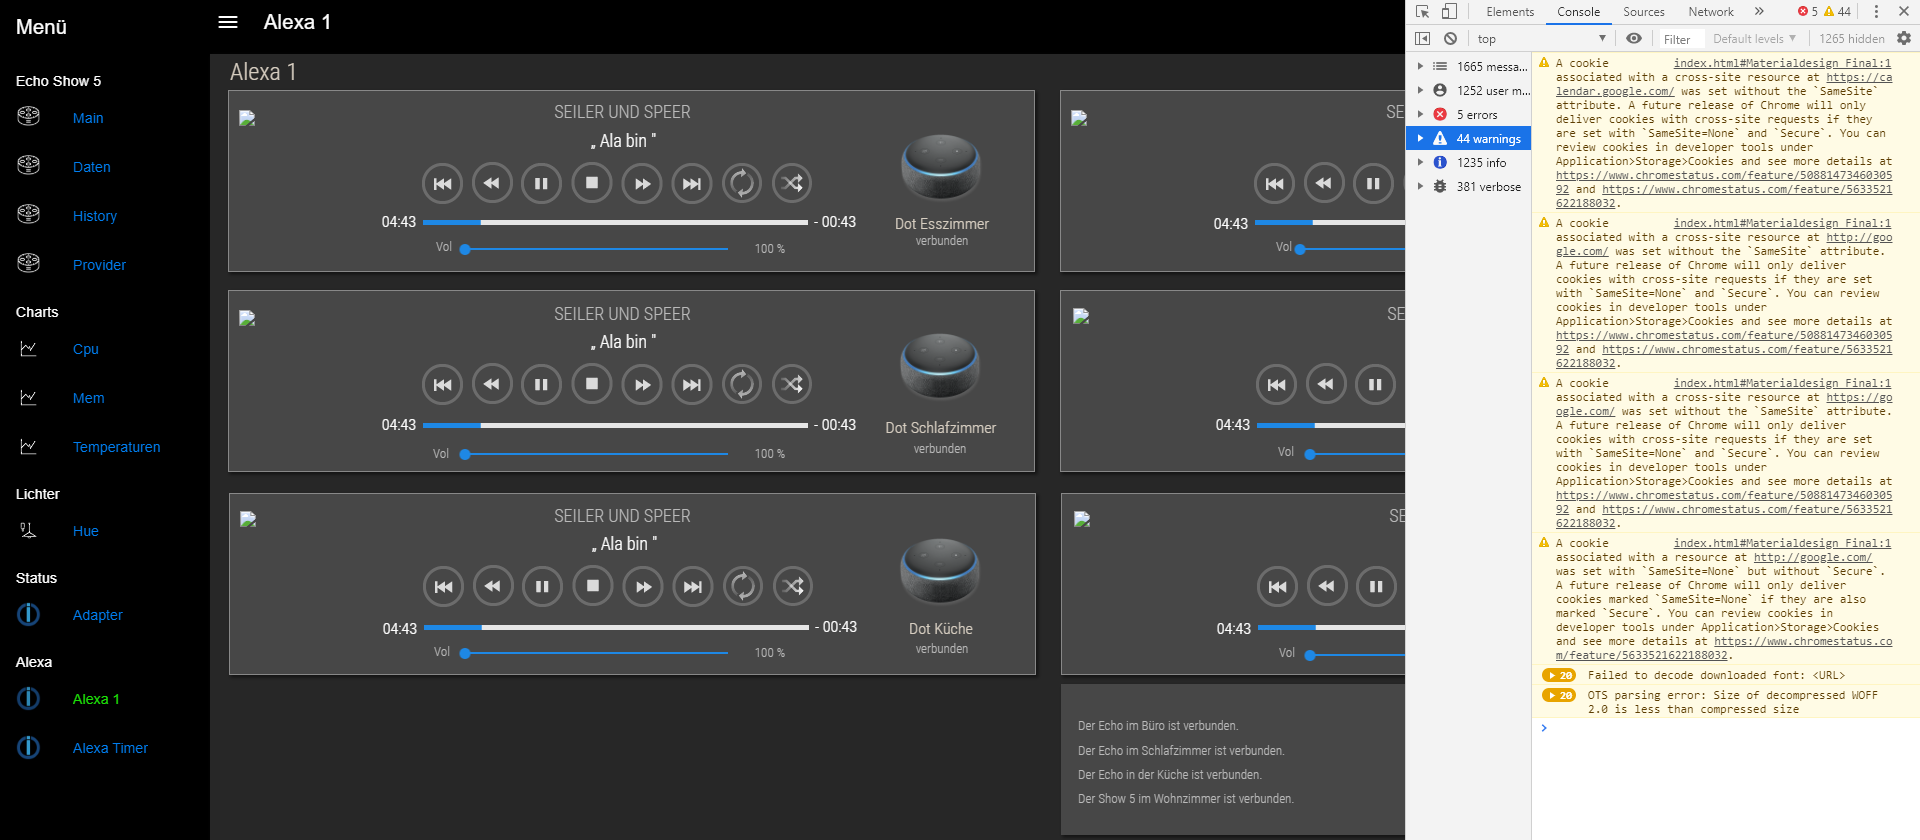This screenshot has height=840, width=1920.
Task: Open the hamburger menu beside the Alexa 1 title
Action: coord(228,22)
